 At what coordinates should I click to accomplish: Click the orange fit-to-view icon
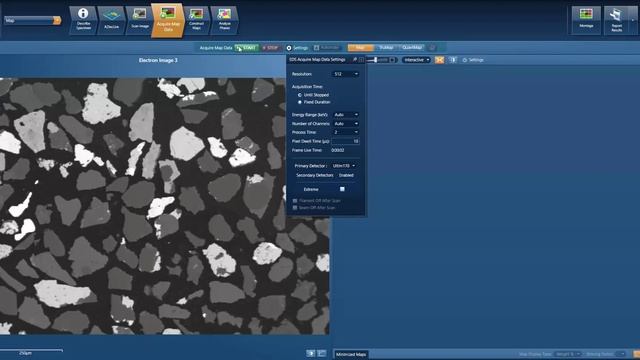click(439, 60)
